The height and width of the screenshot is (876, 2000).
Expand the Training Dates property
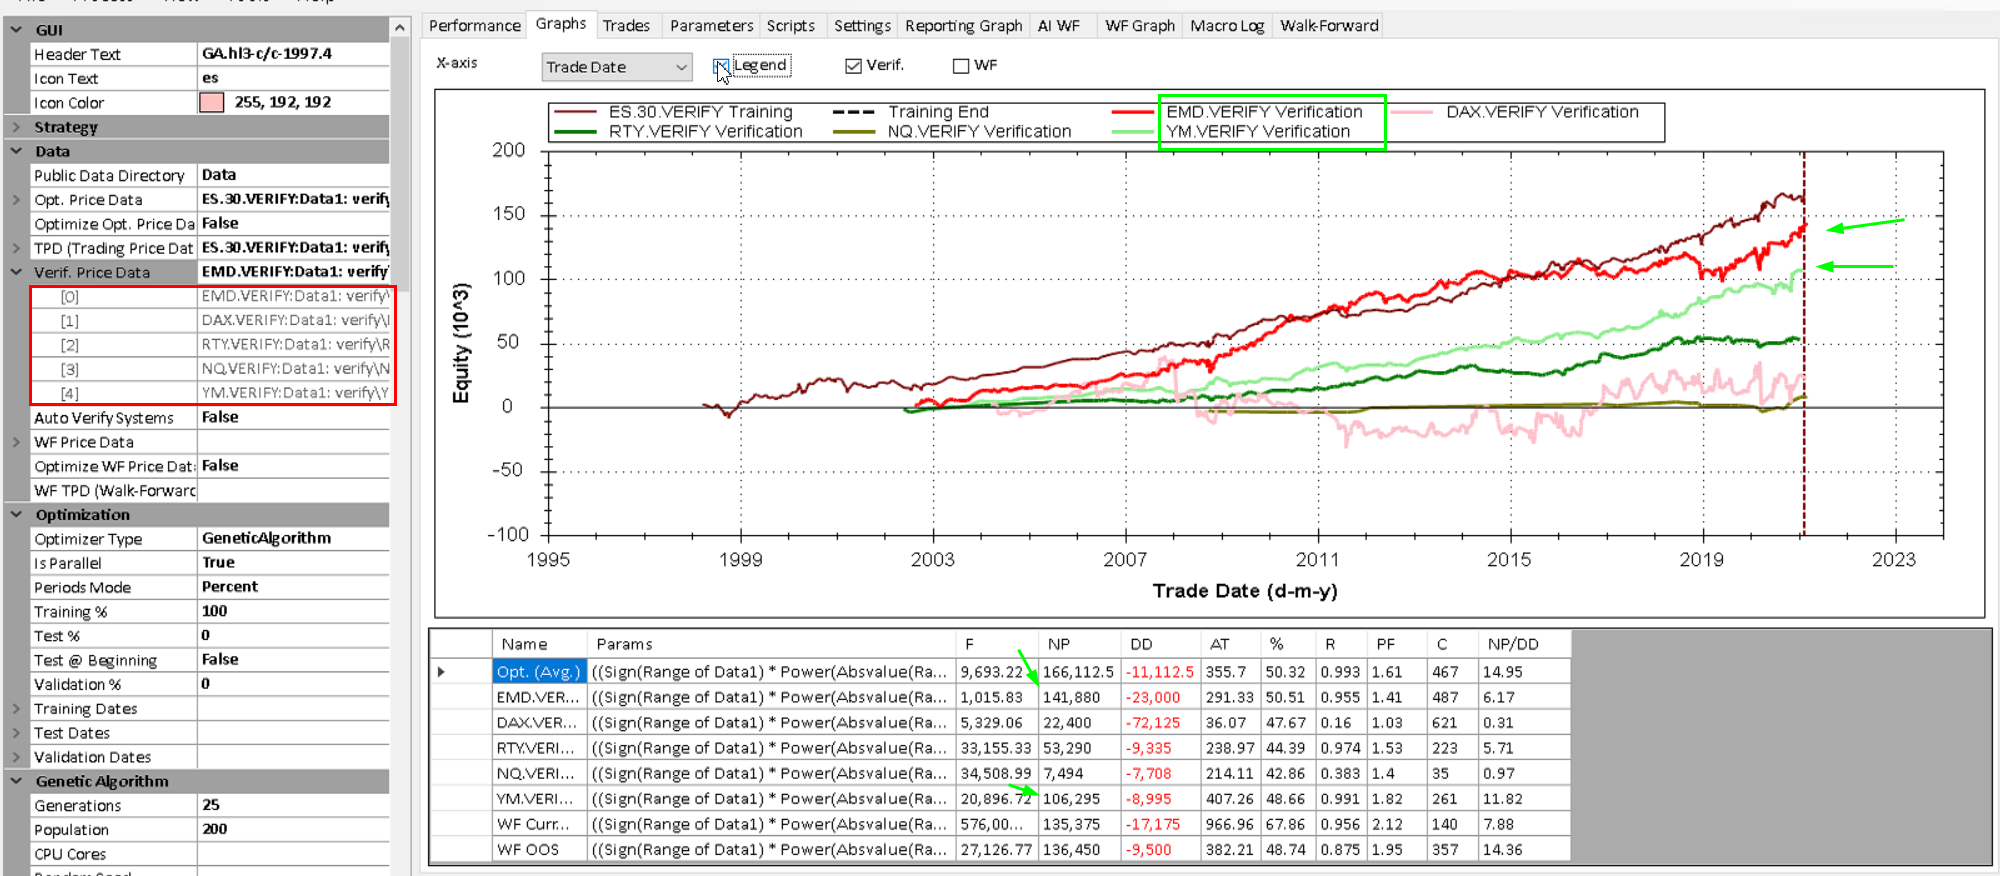point(16,709)
